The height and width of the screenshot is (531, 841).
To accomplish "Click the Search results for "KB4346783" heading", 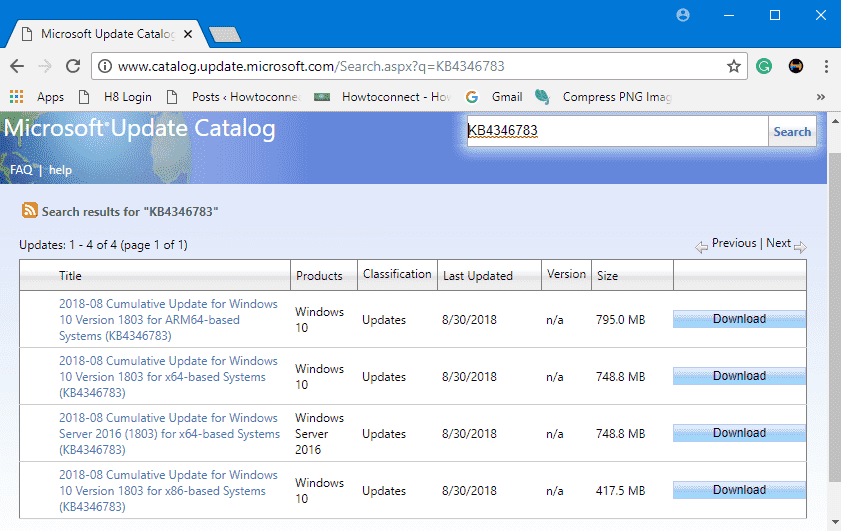I will (130, 211).
